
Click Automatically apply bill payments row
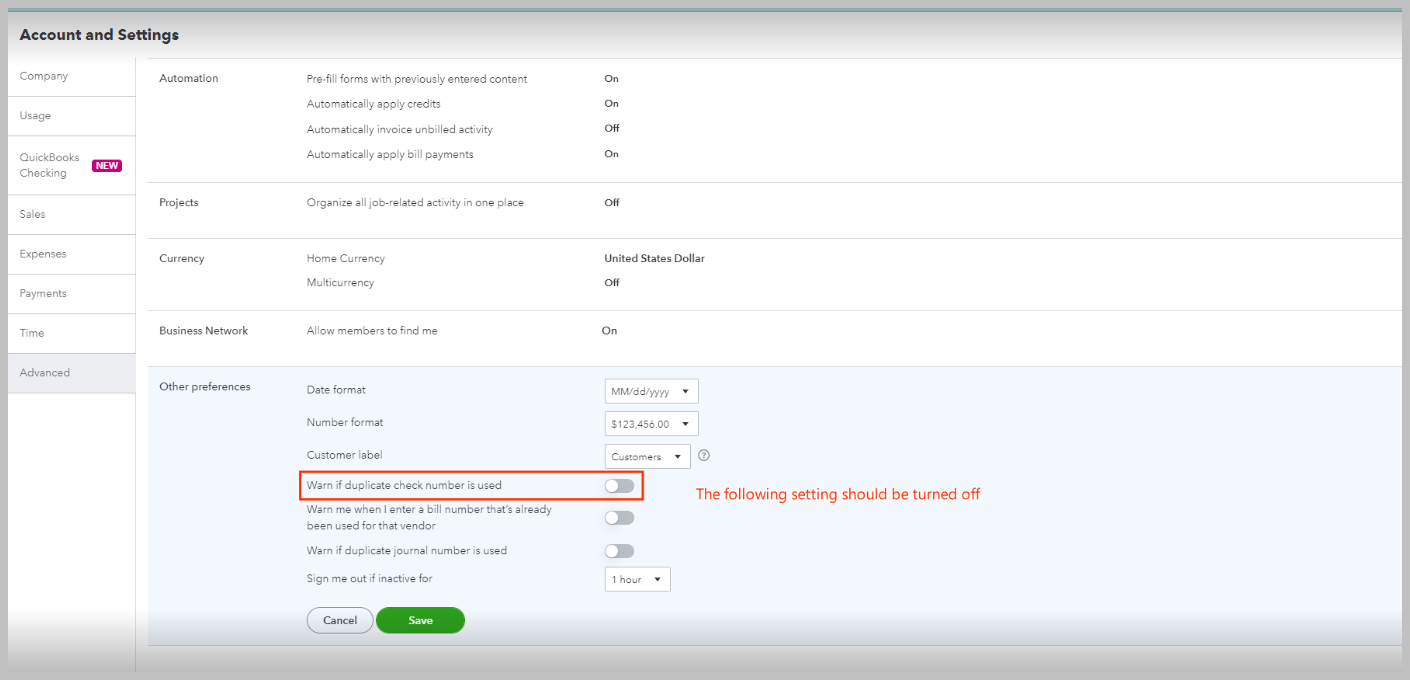tap(390, 154)
